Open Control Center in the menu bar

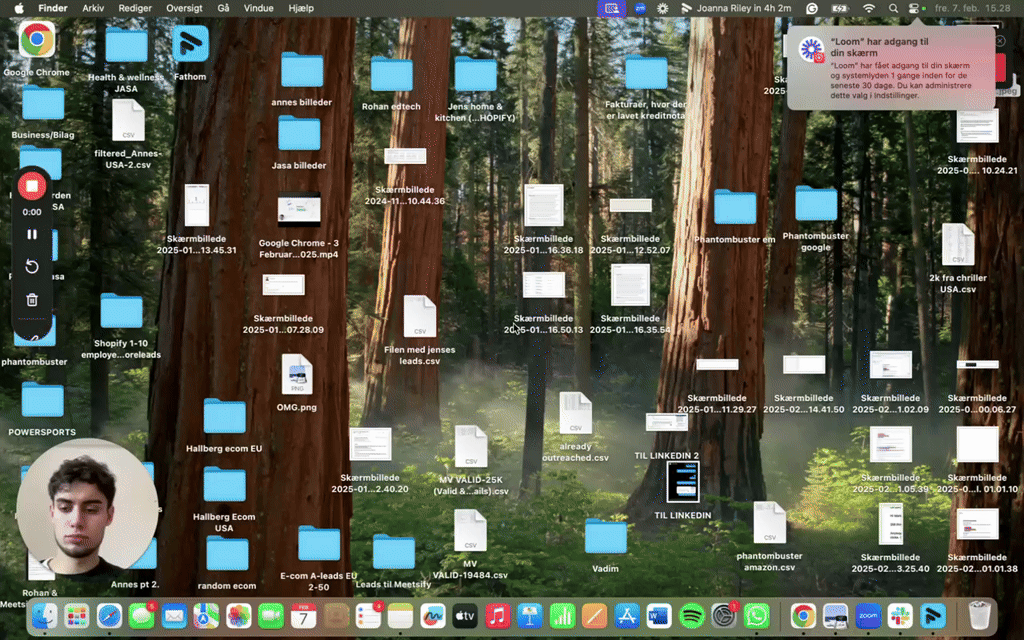(913, 8)
